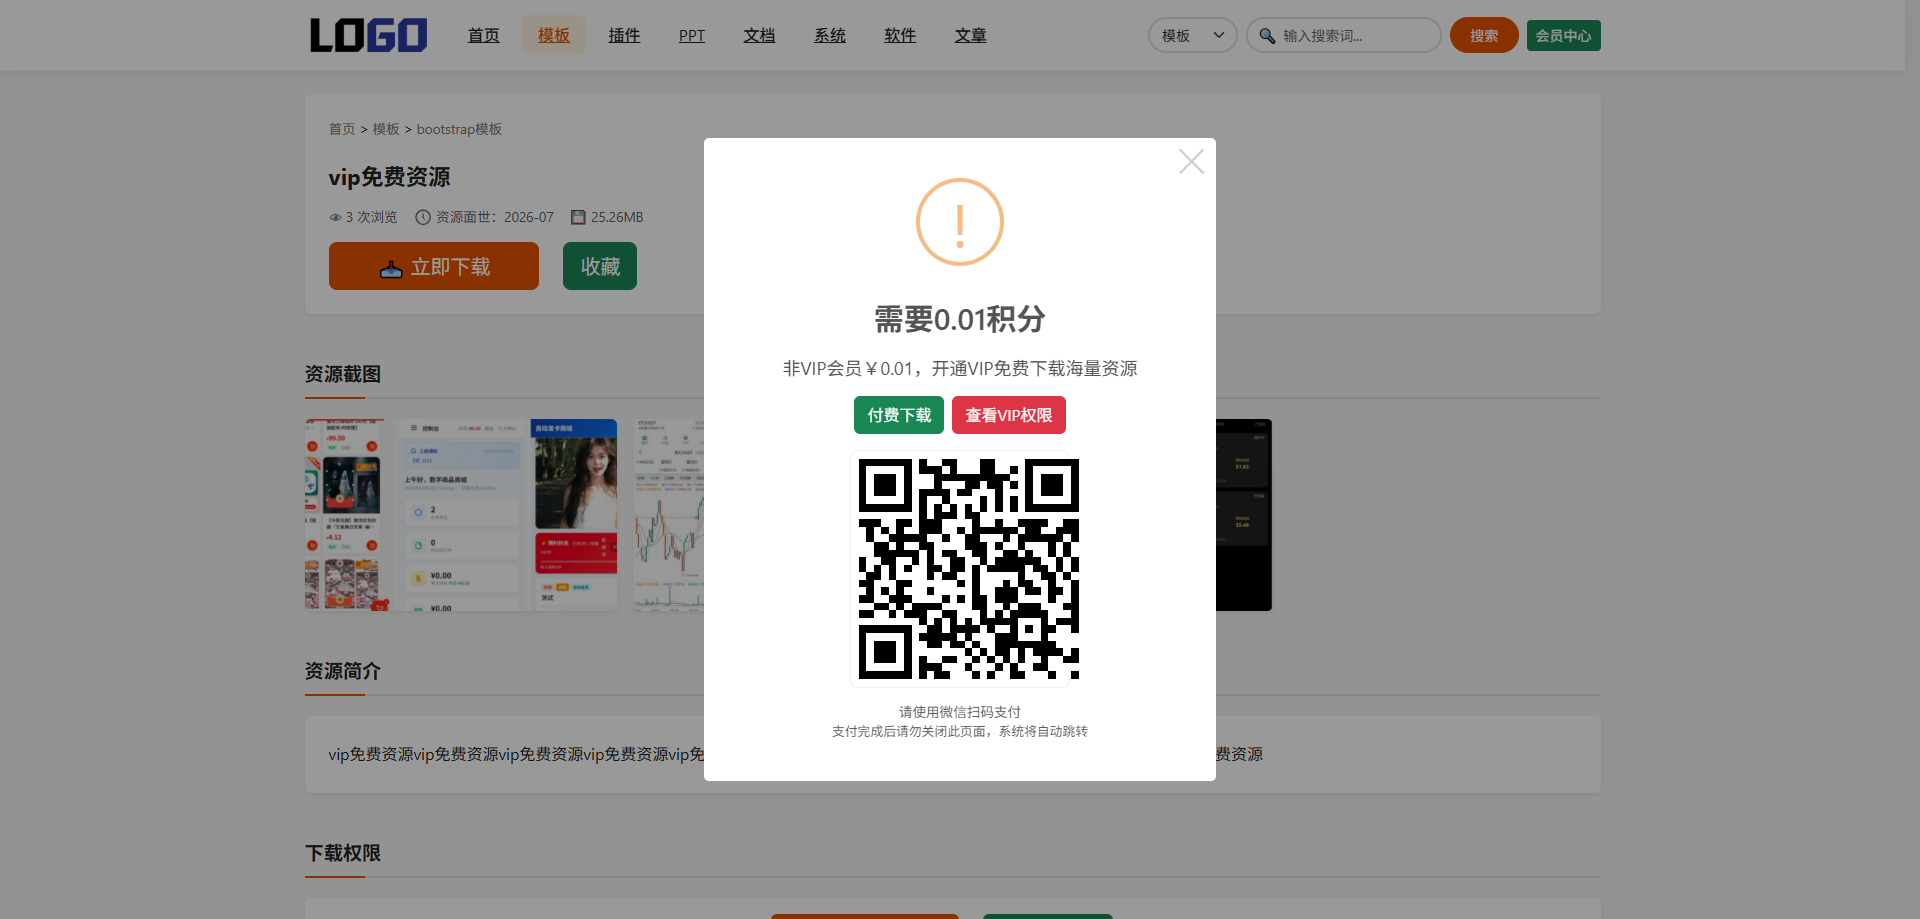Close the payment dialog with the X
1920x919 pixels.
pos(1191,162)
